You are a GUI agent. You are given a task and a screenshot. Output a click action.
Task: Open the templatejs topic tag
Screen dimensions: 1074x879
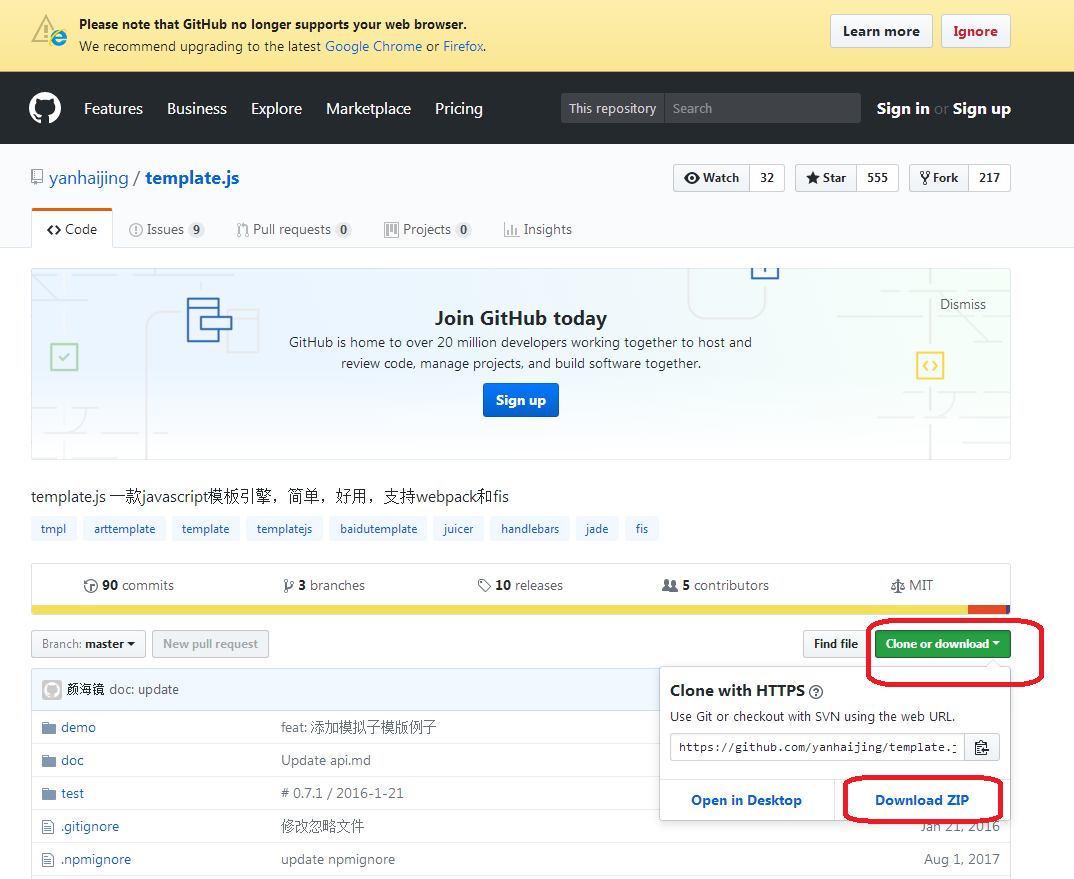click(x=284, y=529)
